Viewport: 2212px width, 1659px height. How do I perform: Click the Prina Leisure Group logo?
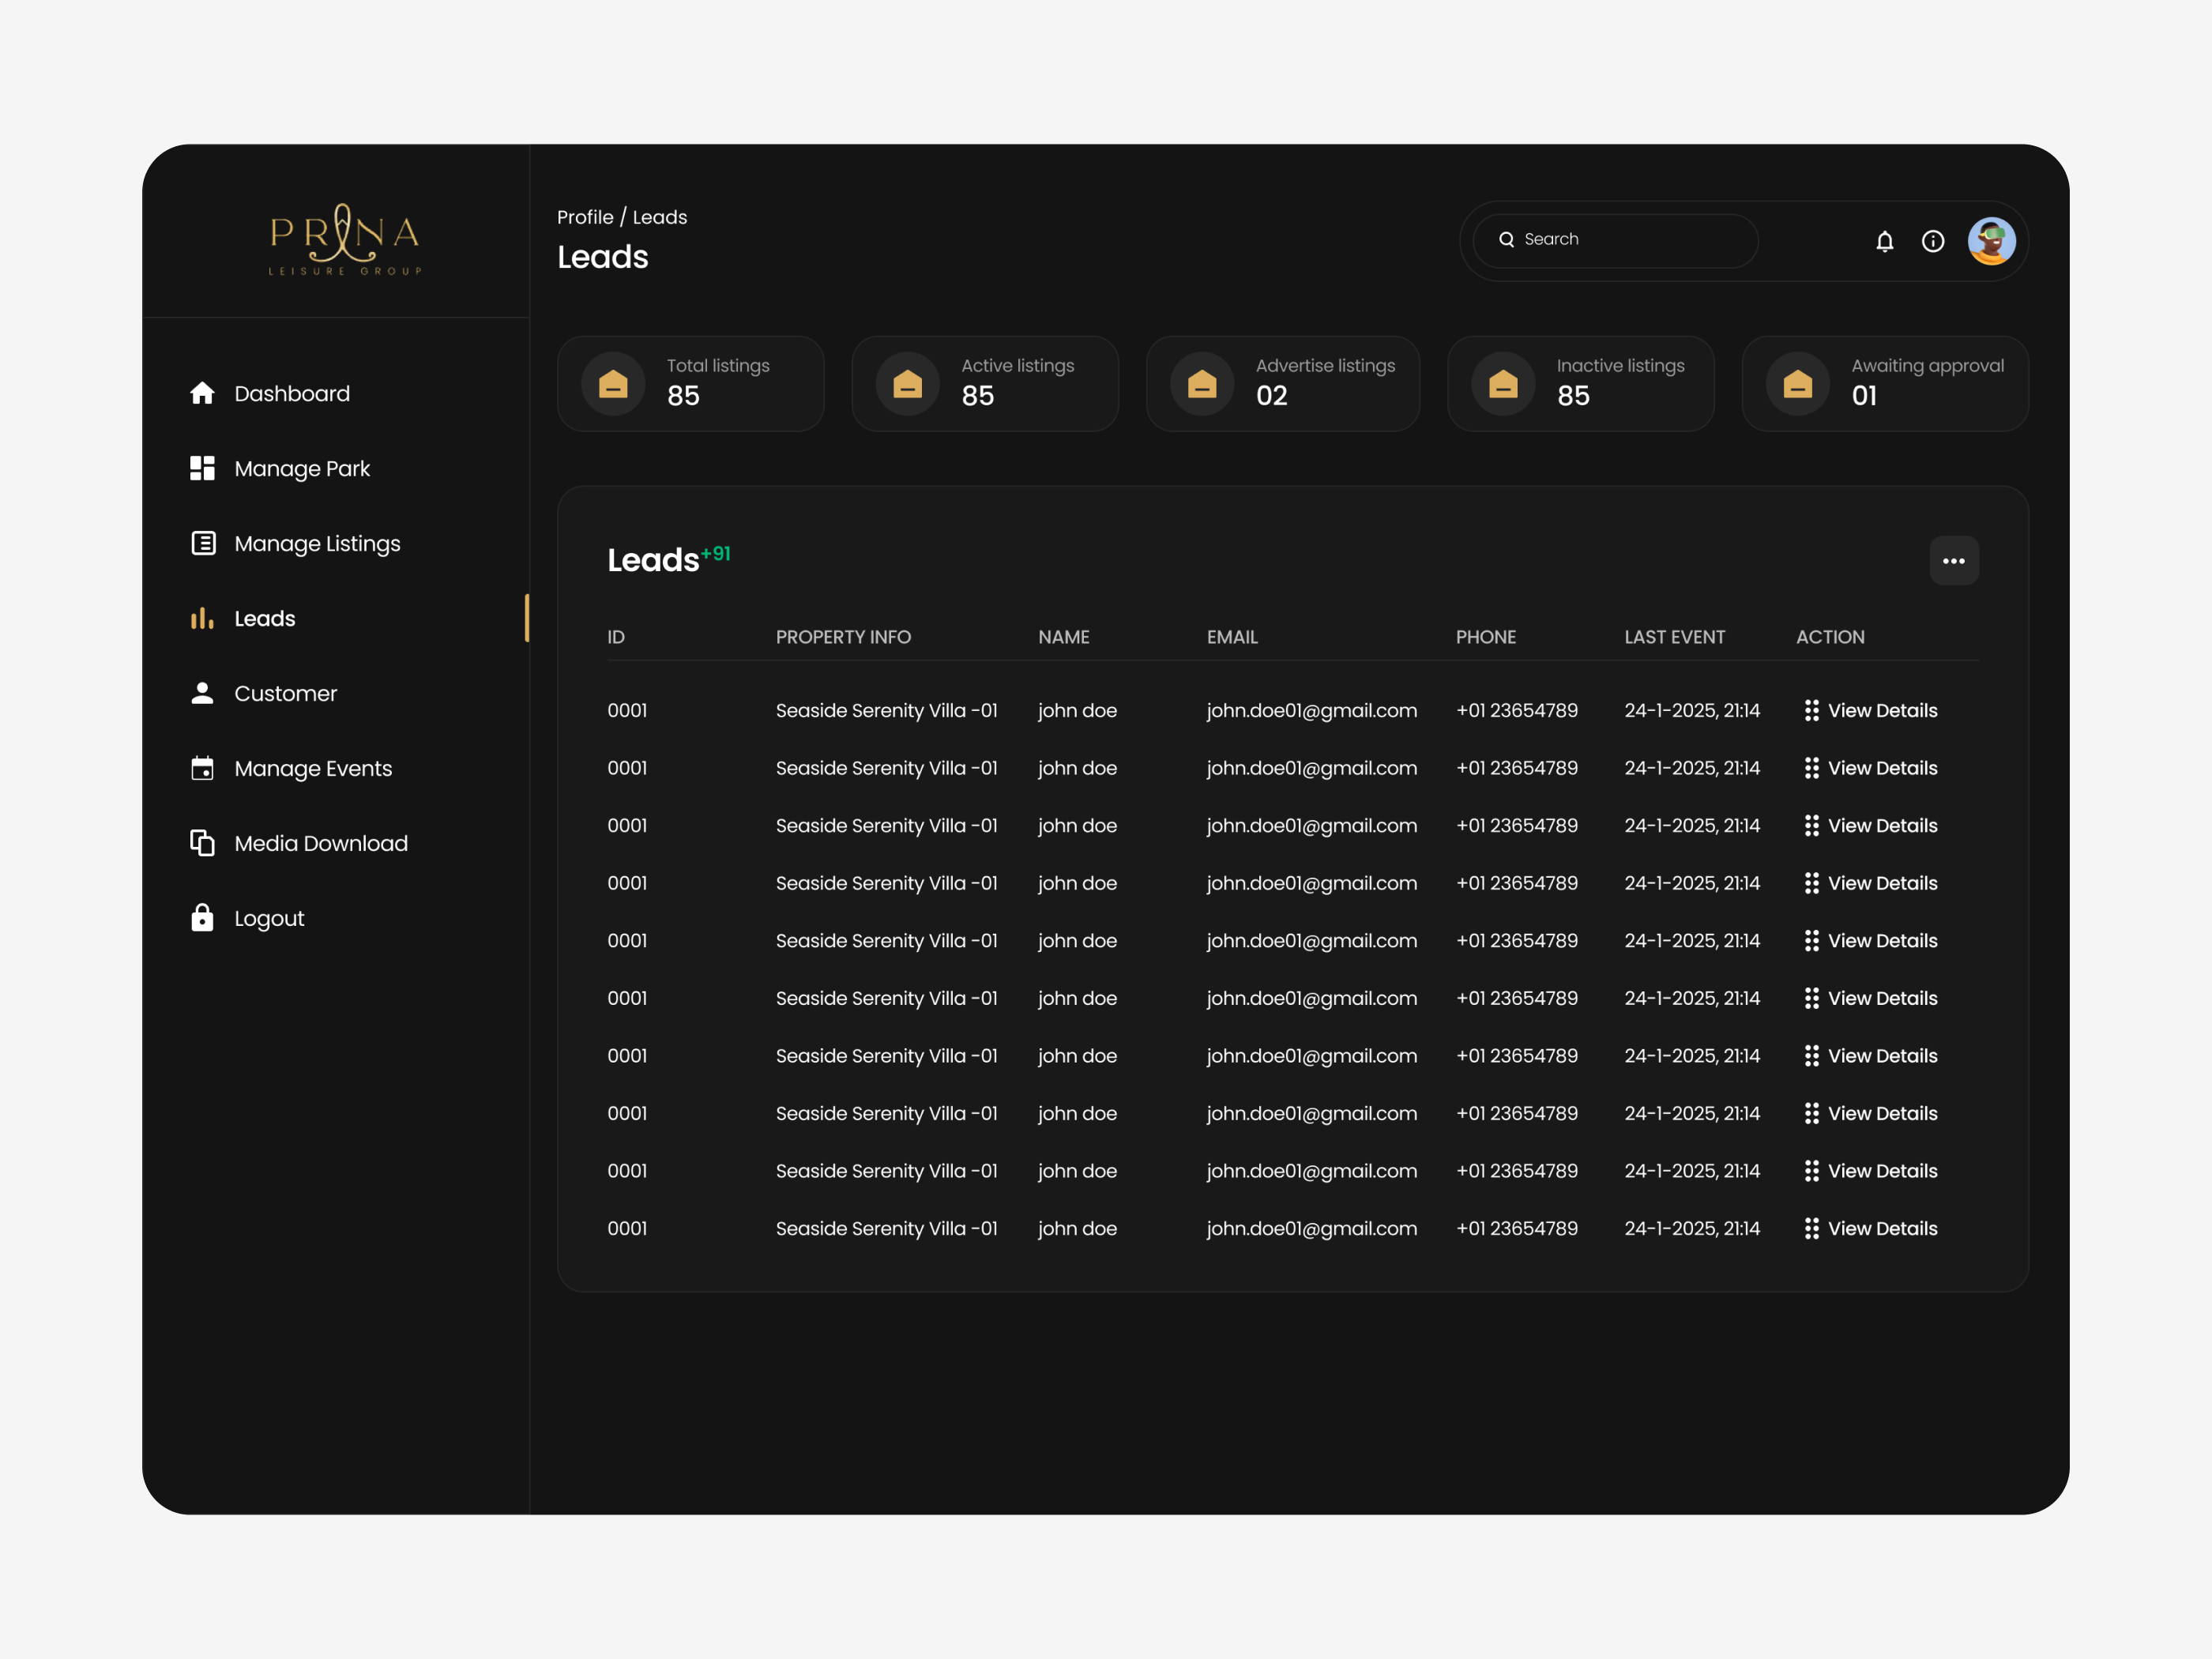click(345, 240)
